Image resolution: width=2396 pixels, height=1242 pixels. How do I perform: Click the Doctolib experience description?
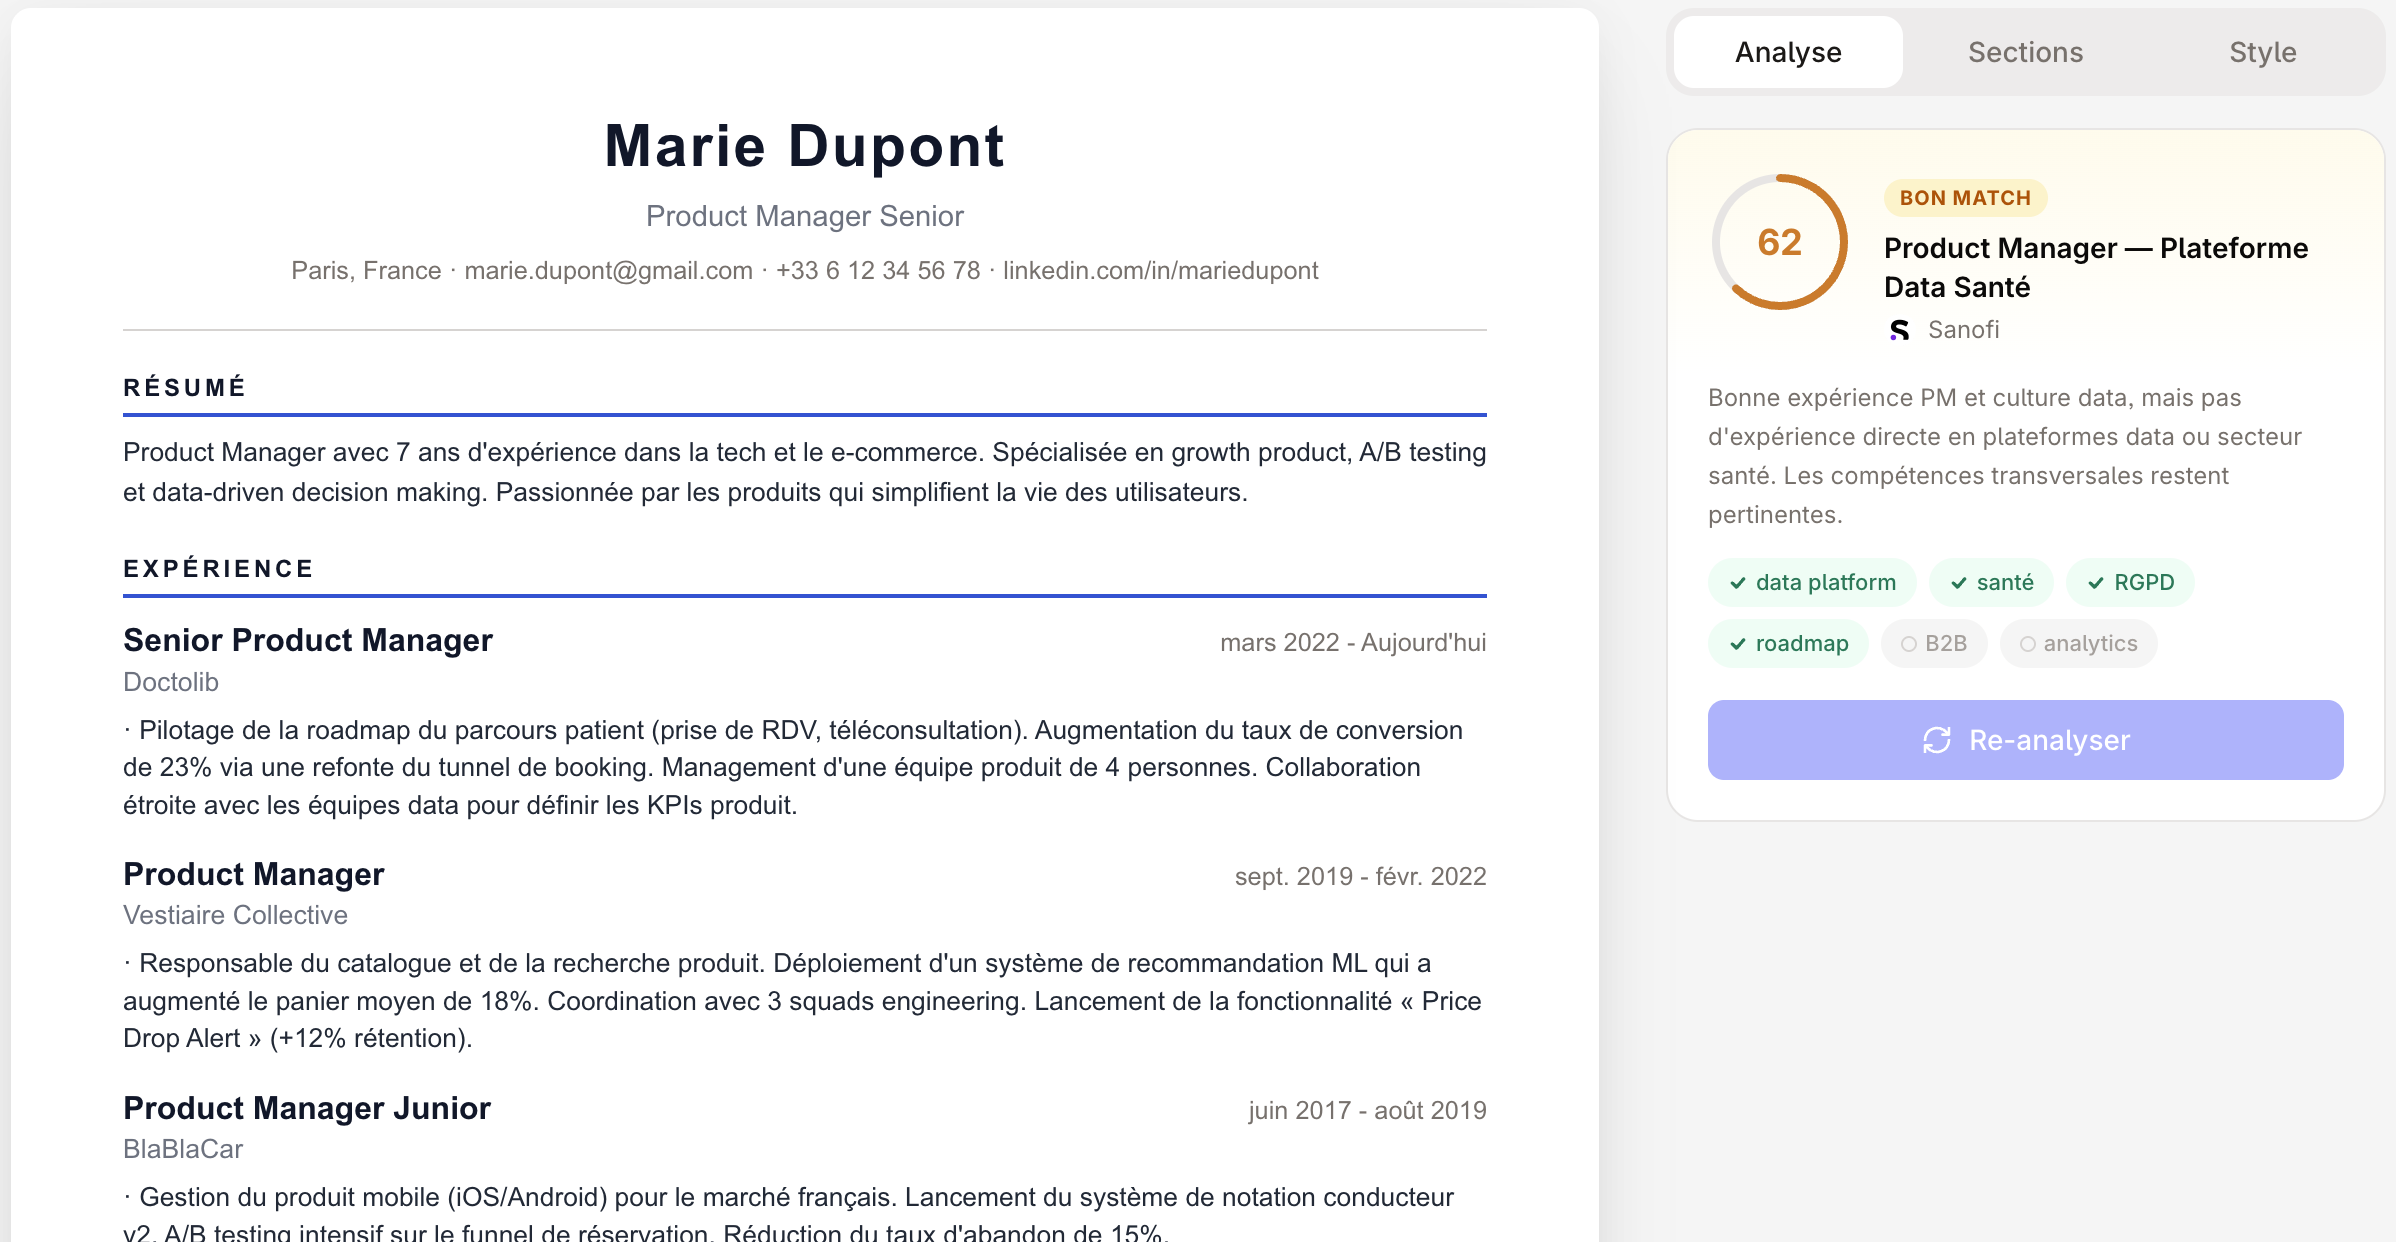[x=795, y=768]
